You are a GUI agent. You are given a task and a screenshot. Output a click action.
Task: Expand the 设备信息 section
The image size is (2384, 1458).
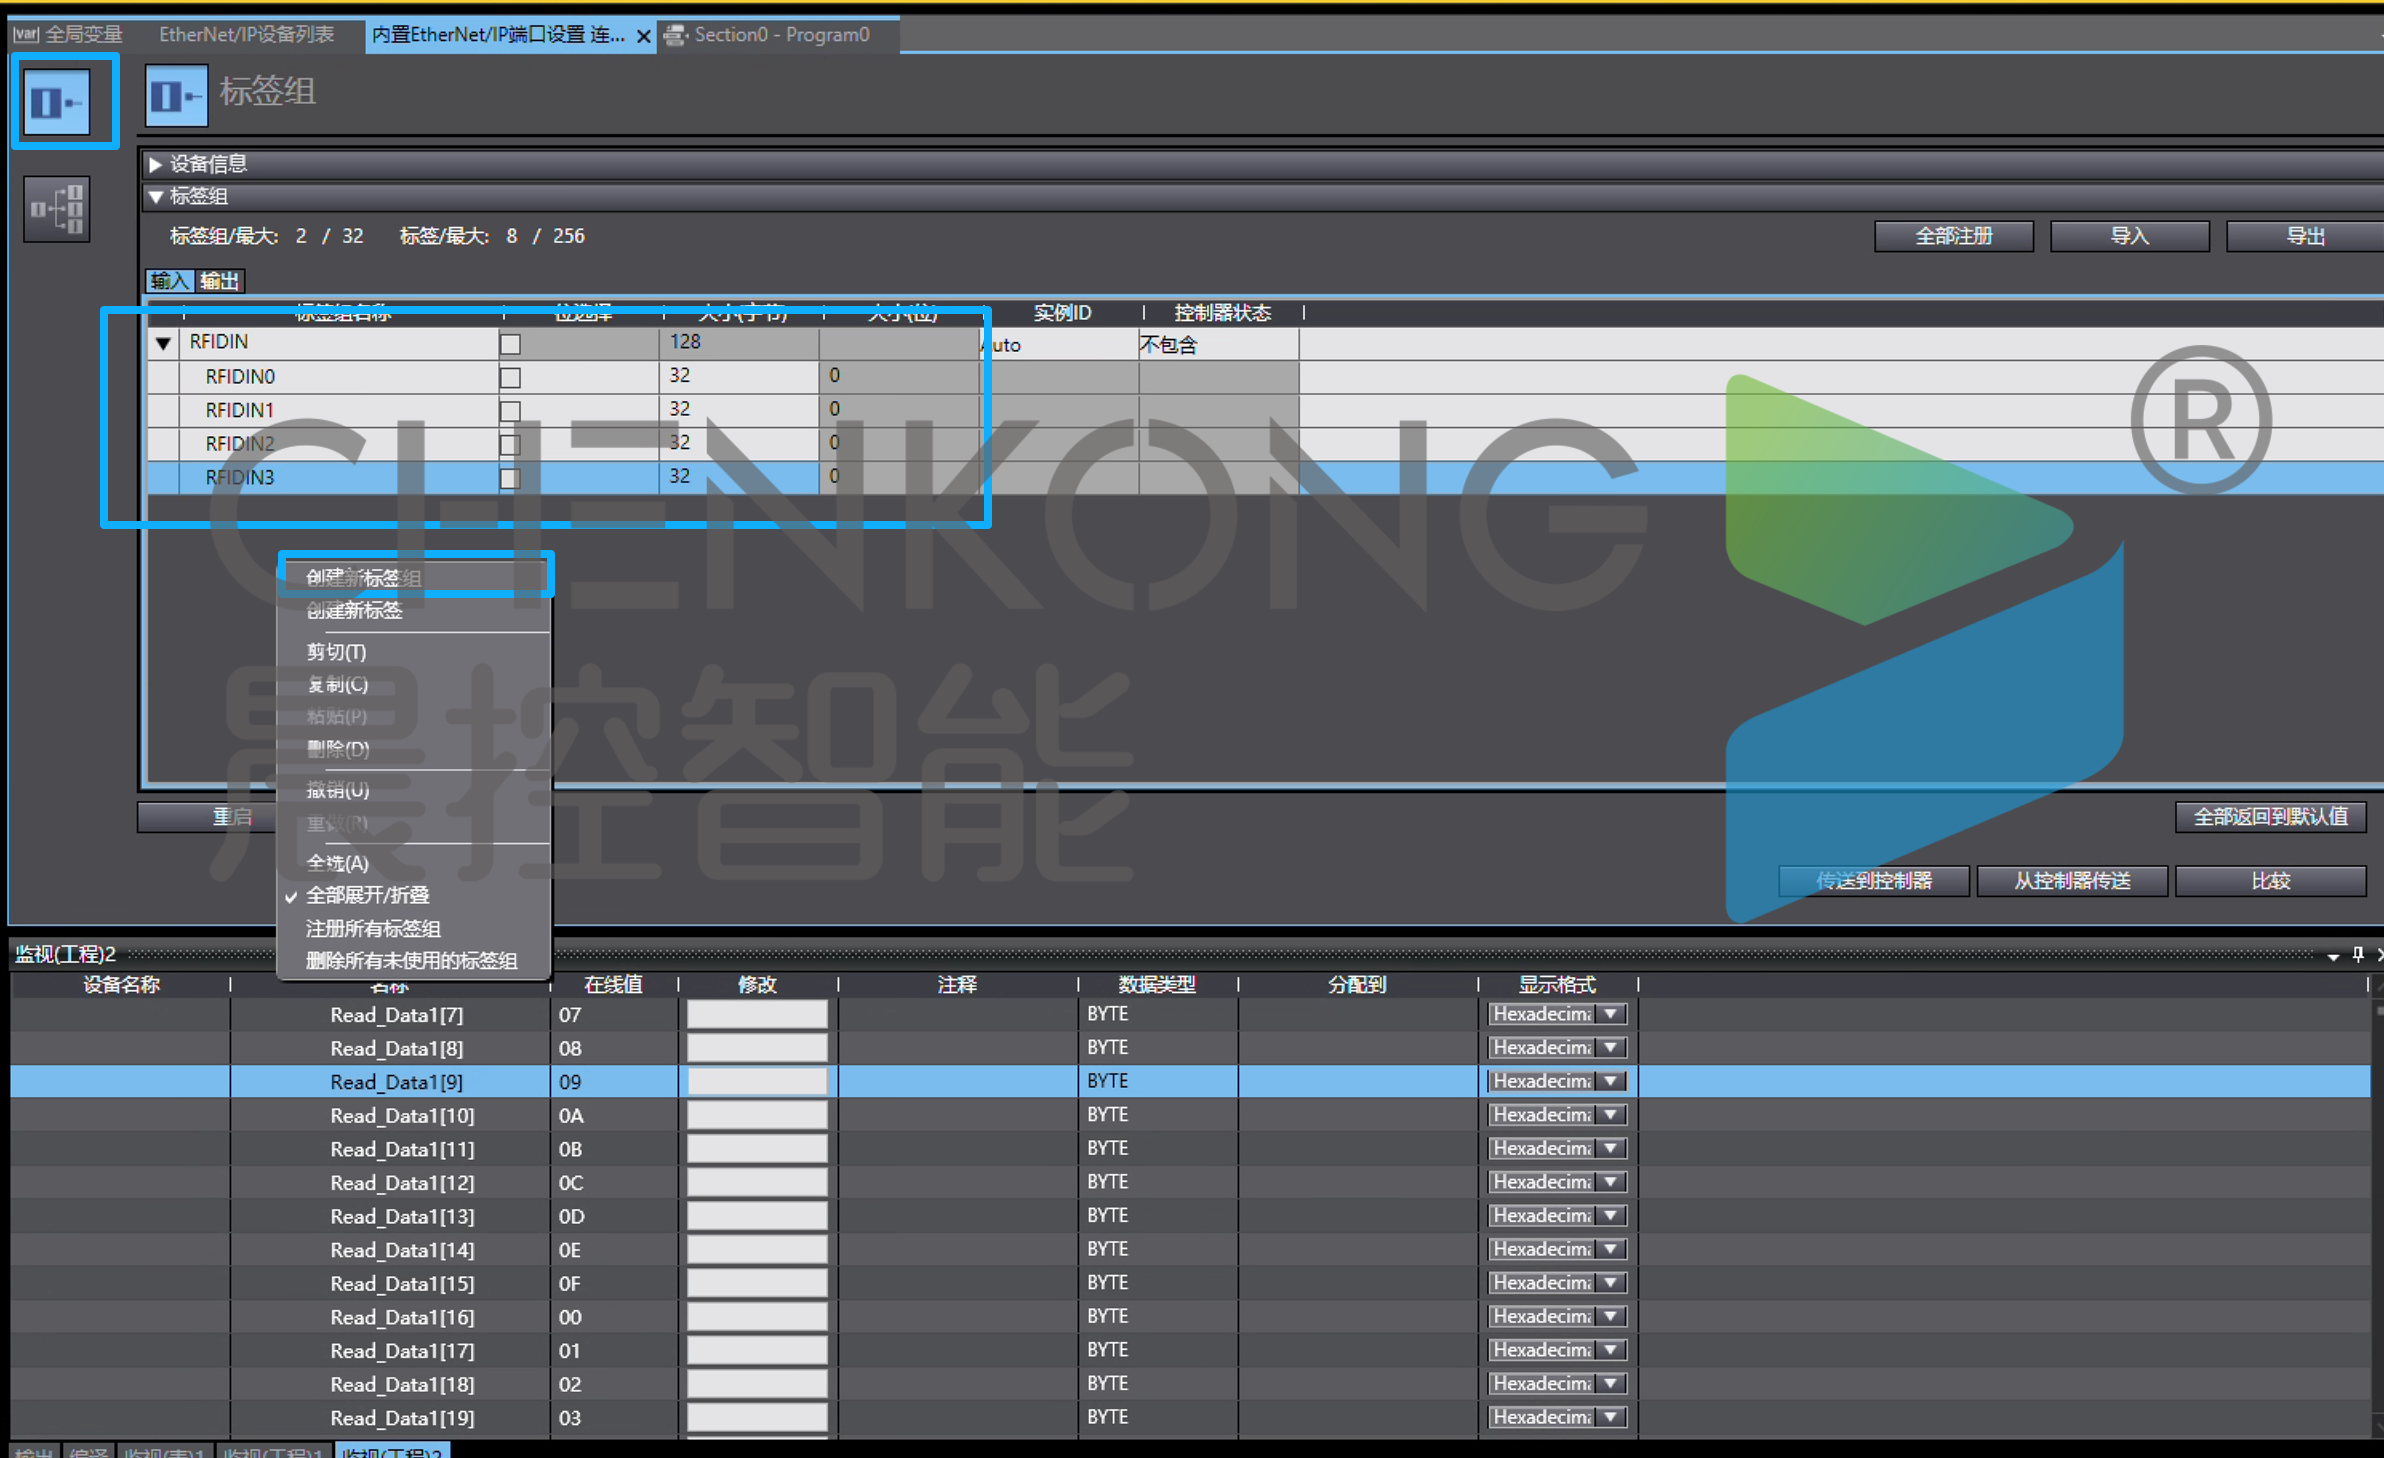[155, 164]
